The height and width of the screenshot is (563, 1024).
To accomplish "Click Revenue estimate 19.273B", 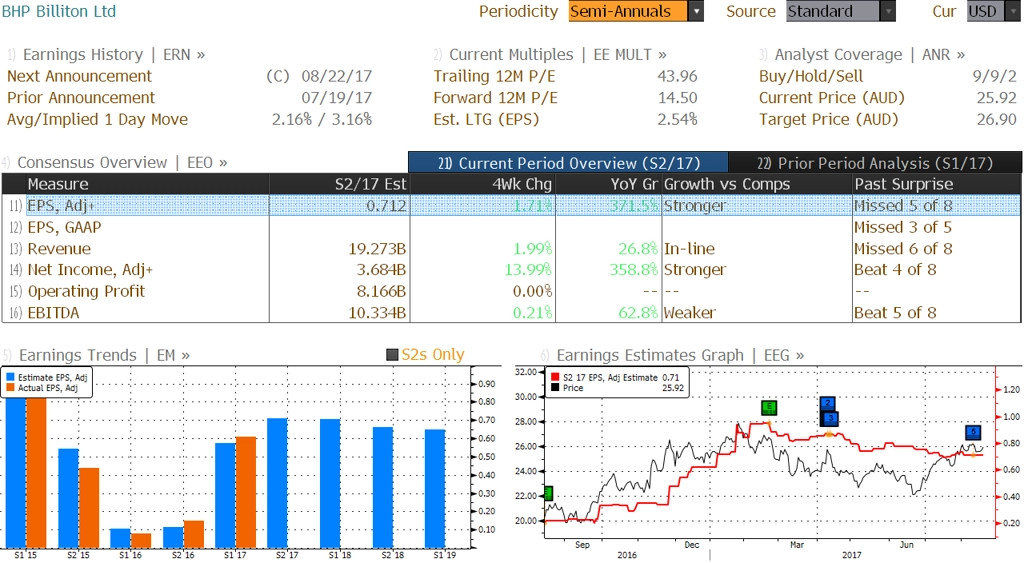I will tap(377, 249).
